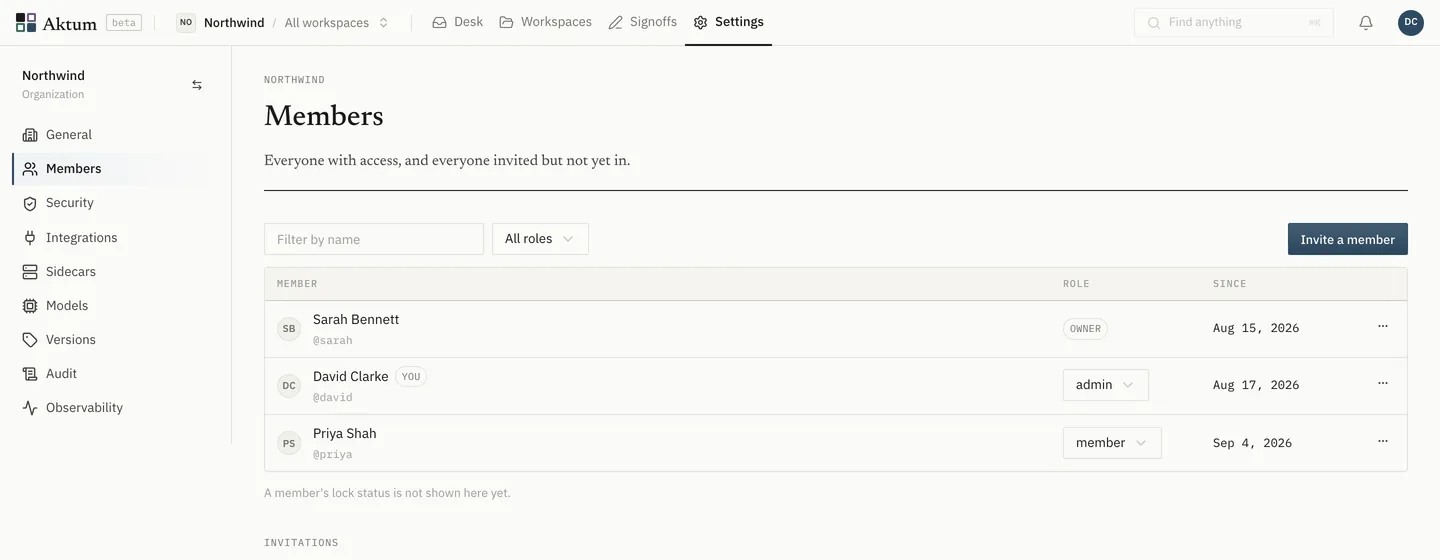Click the search magnifier icon
This screenshot has width=1440, height=560.
[1154, 22]
